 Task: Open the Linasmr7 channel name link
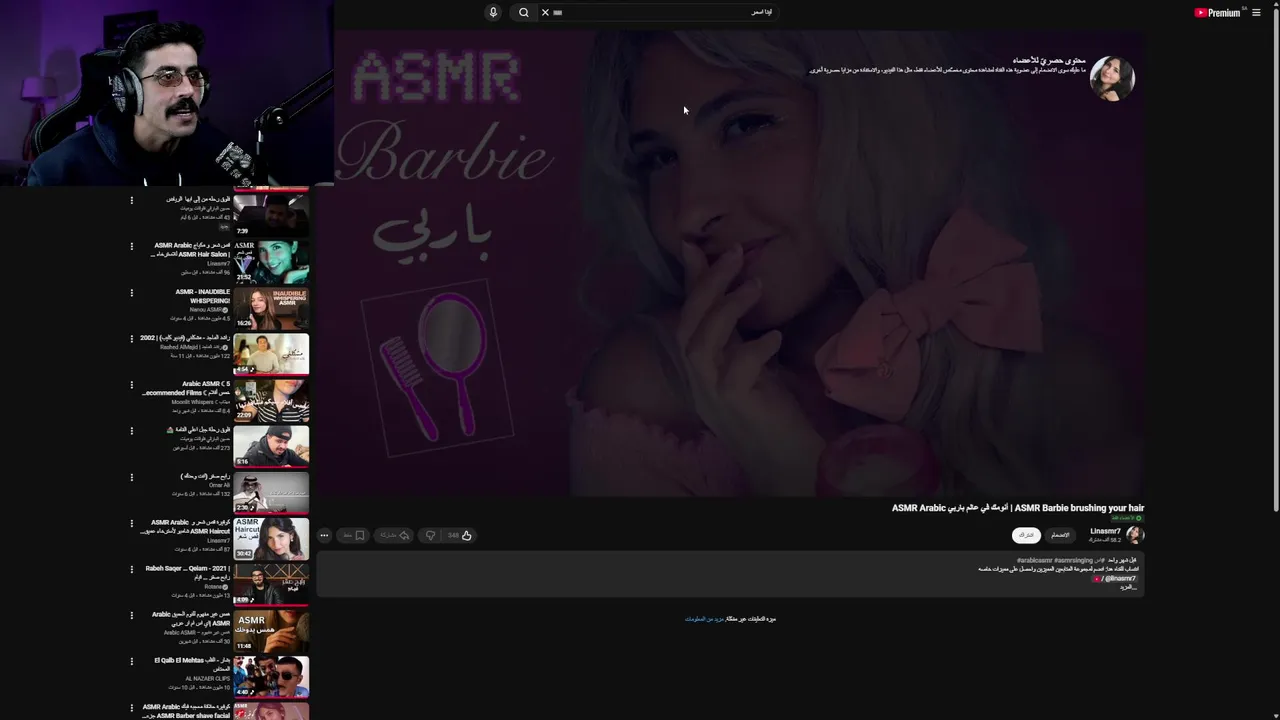click(x=1105, y=531)
